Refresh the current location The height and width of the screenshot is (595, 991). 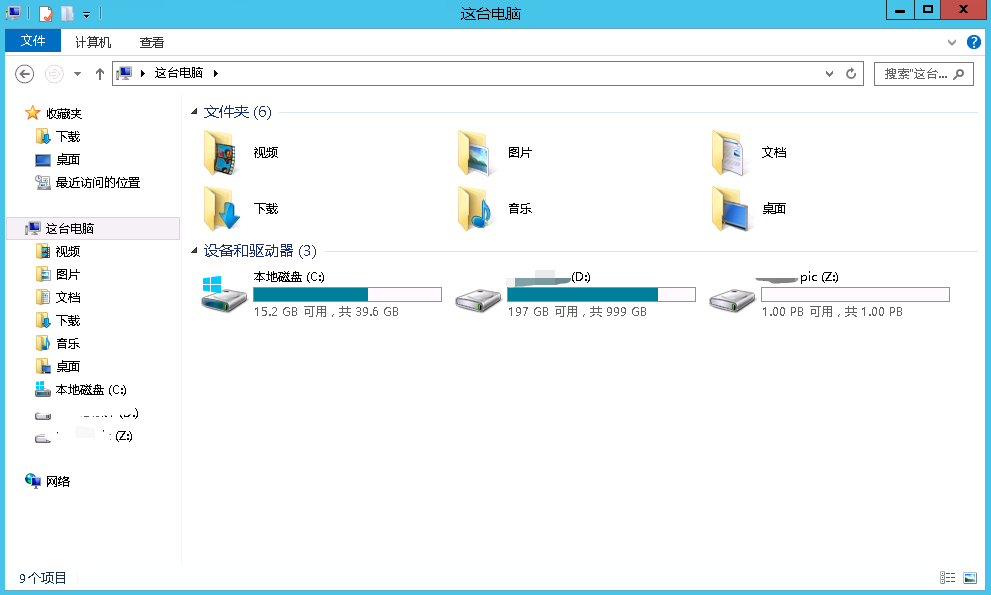pyautogui.click(x=851, y=73)
